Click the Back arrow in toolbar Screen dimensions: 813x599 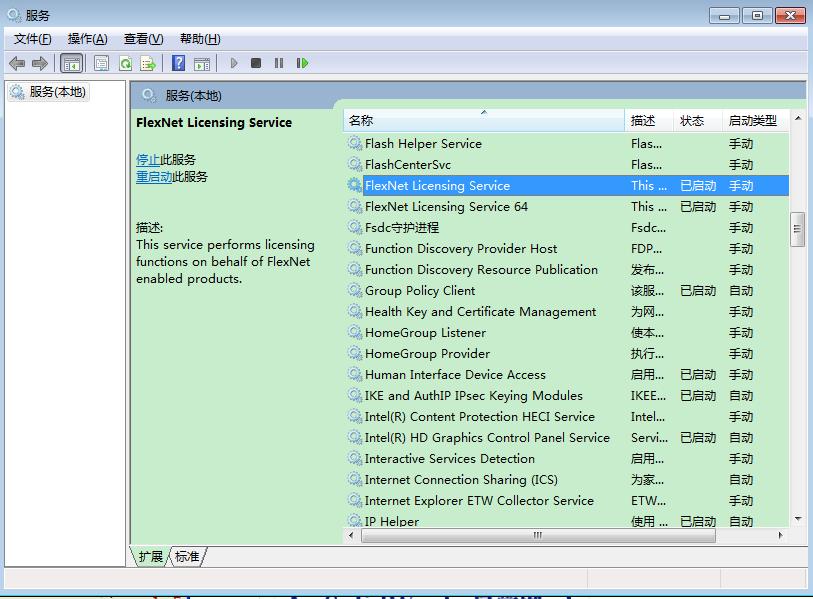coord(17,63)
